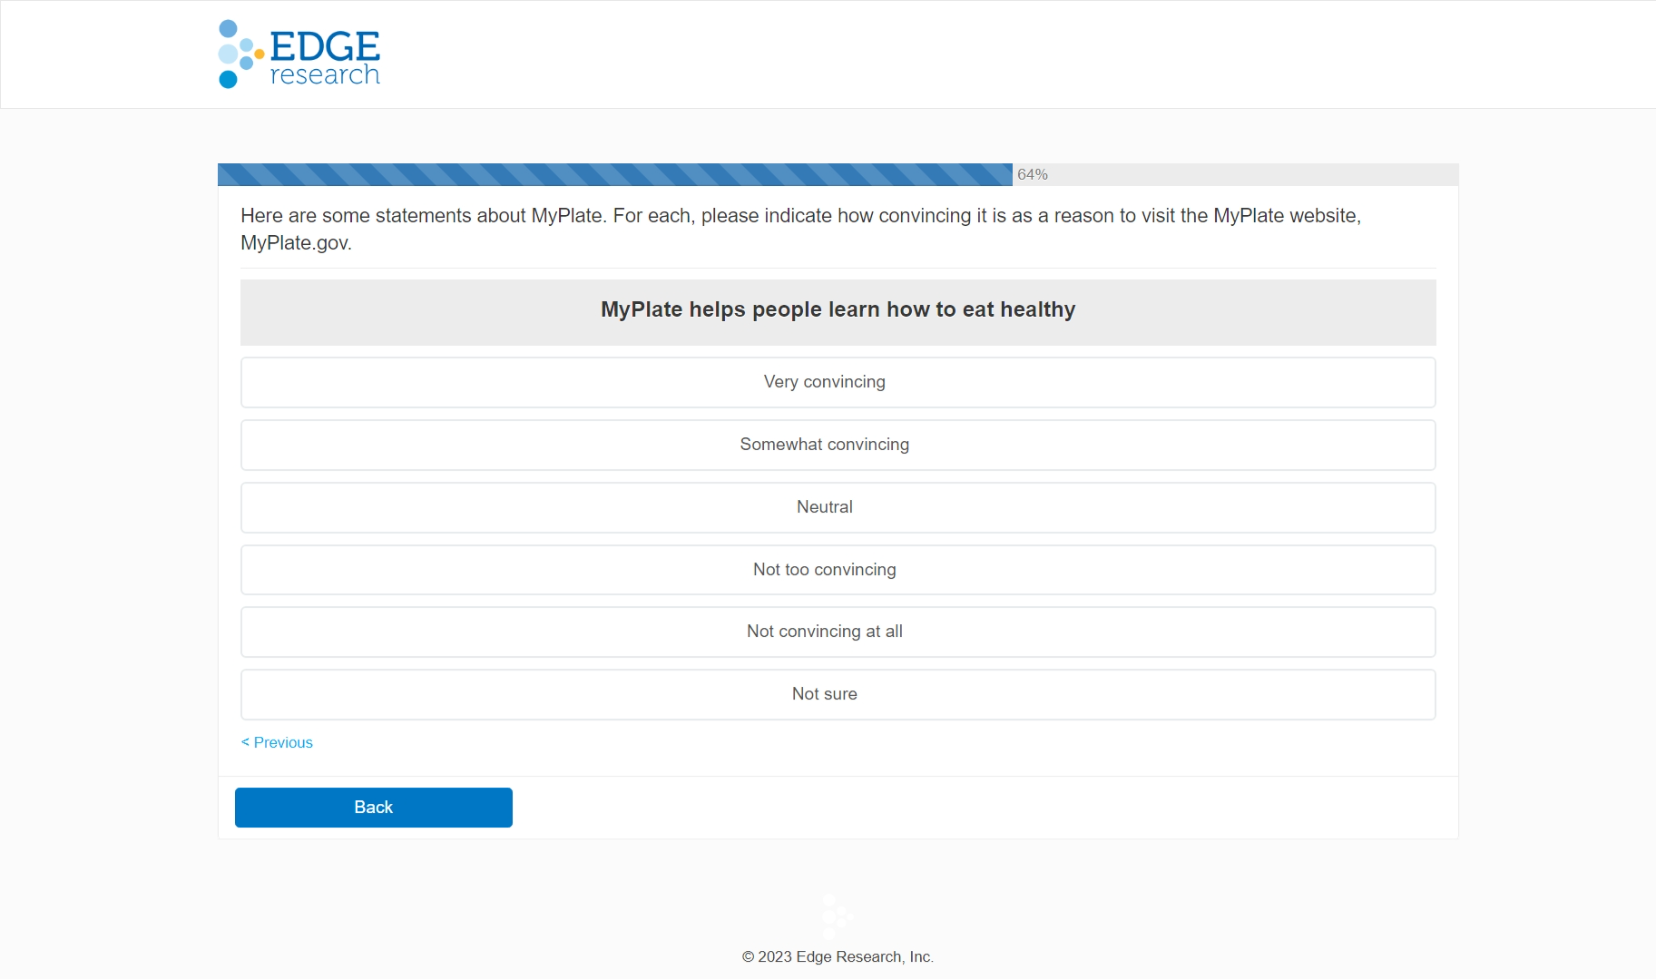
Task: Click the blue Back button
Action: click(x=374, y=807)
